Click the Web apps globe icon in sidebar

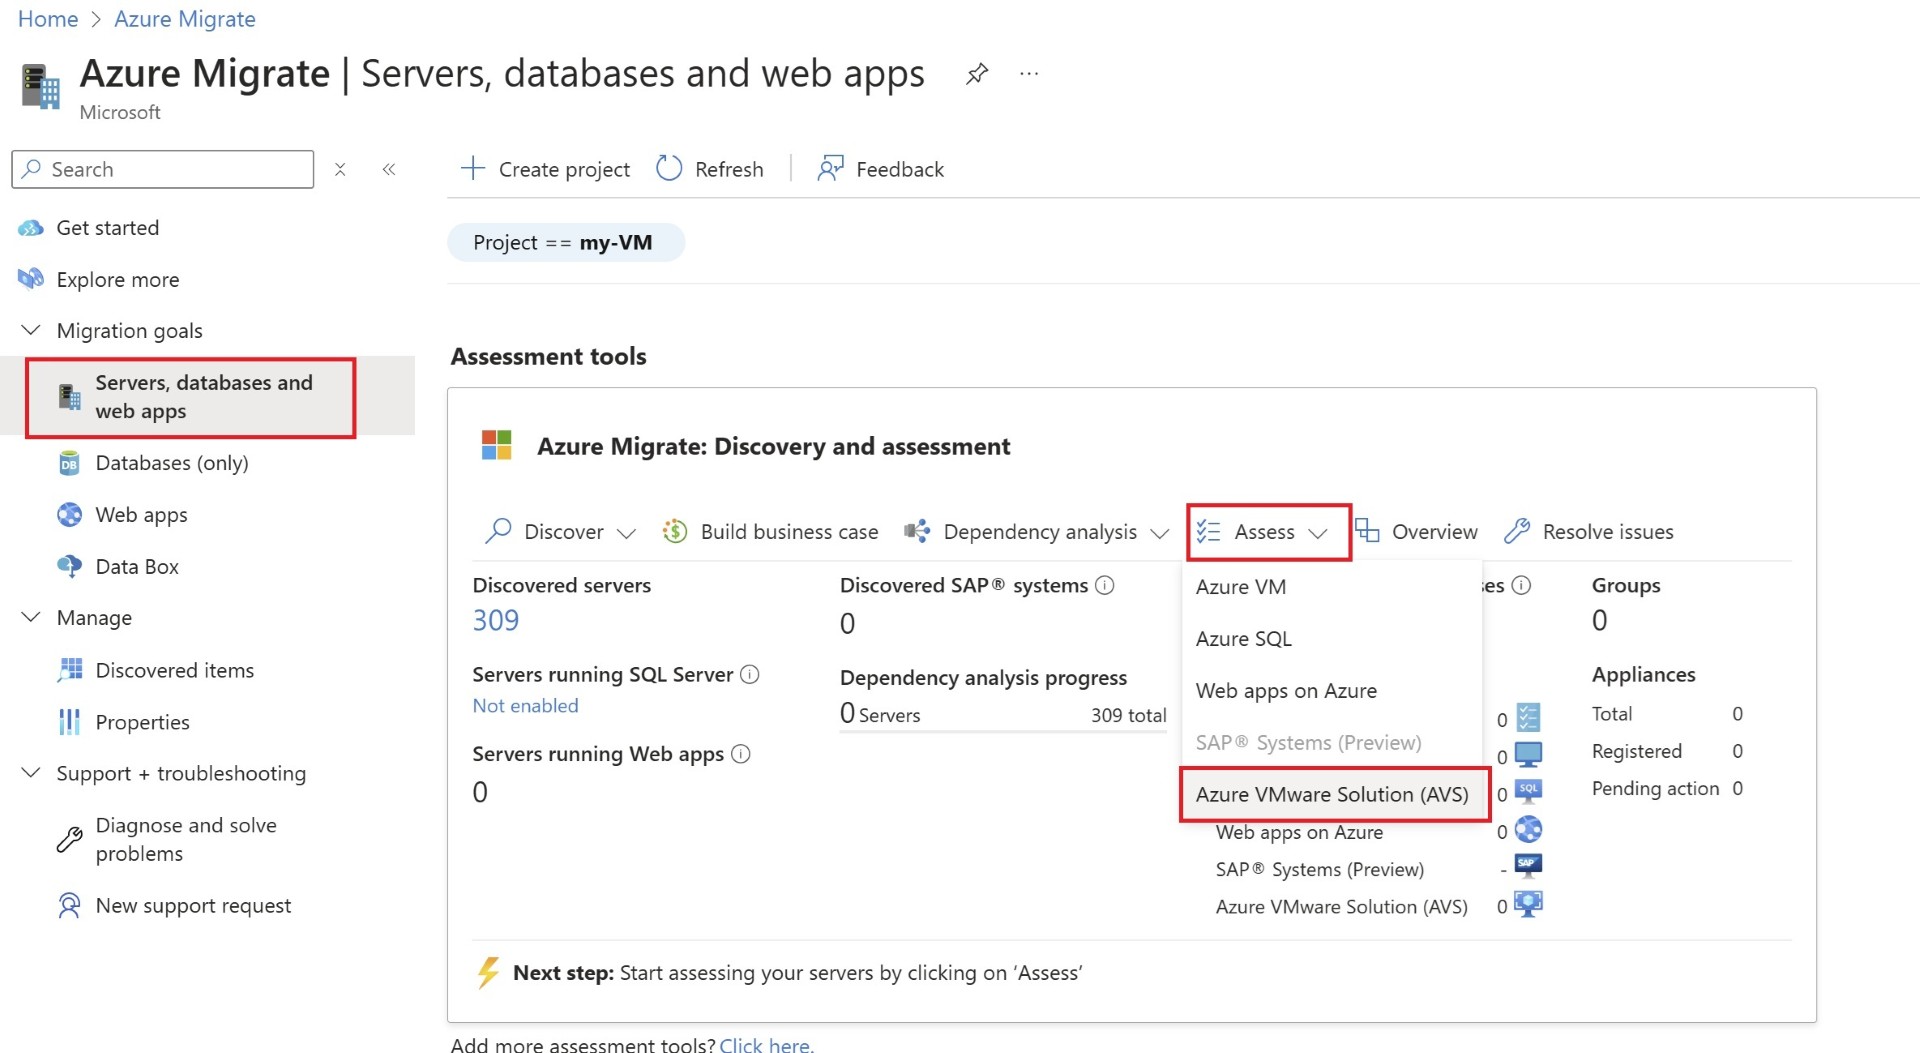(x=69, y=515)
